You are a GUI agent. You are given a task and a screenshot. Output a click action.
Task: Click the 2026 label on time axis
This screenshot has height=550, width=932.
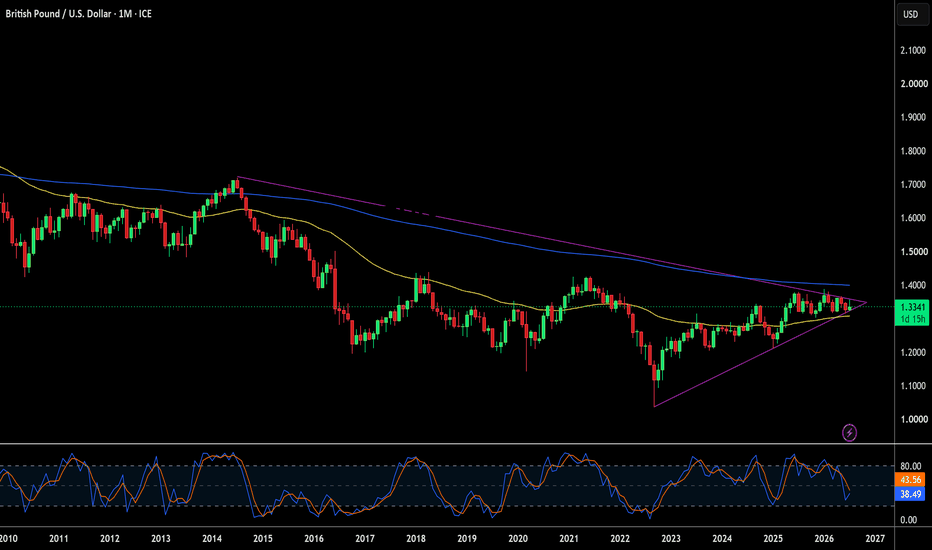click(x=824, y=539)
